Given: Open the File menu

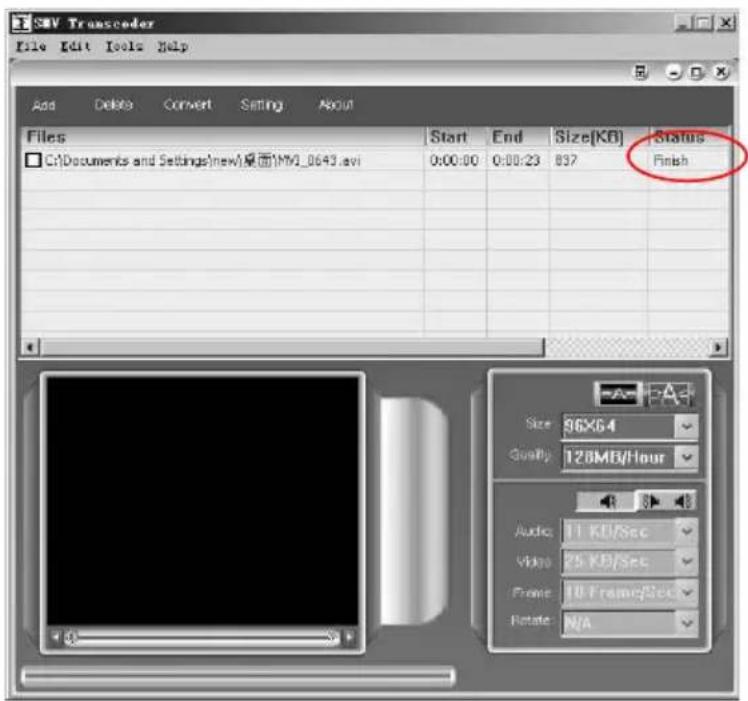Looking at the screenshot, I should pos(31,46).
